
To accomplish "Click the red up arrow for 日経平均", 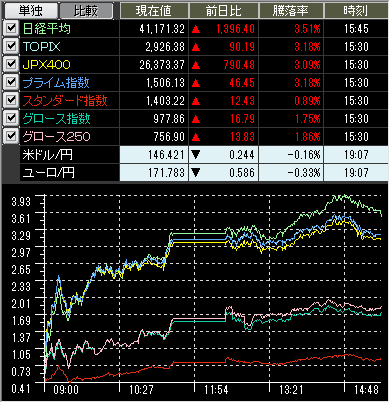I will click(x=196, y=29).
